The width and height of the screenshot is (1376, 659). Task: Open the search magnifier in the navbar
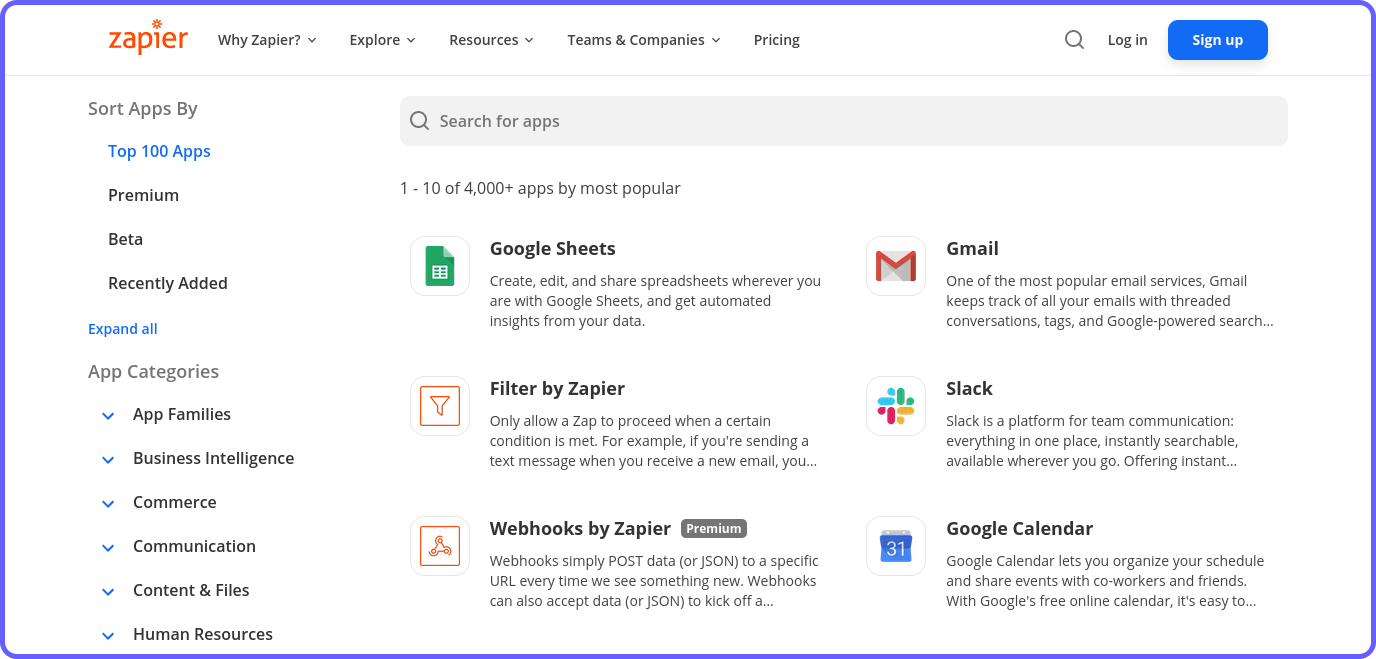click(x=1074, y=39)
